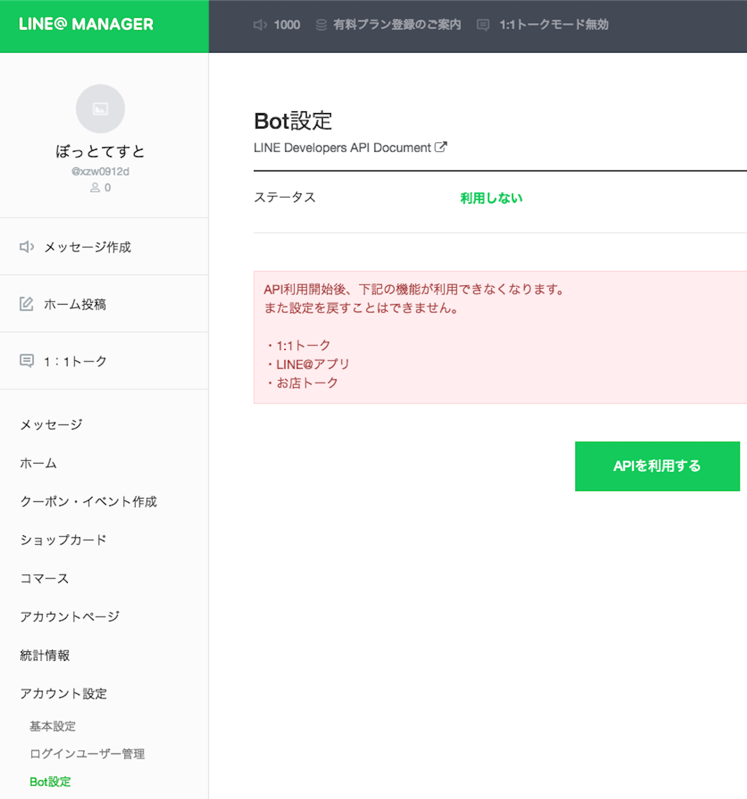Click megaphone icon next to メッセージ作成
This screenshot has width=747, height=799.
tap(26, 247)
